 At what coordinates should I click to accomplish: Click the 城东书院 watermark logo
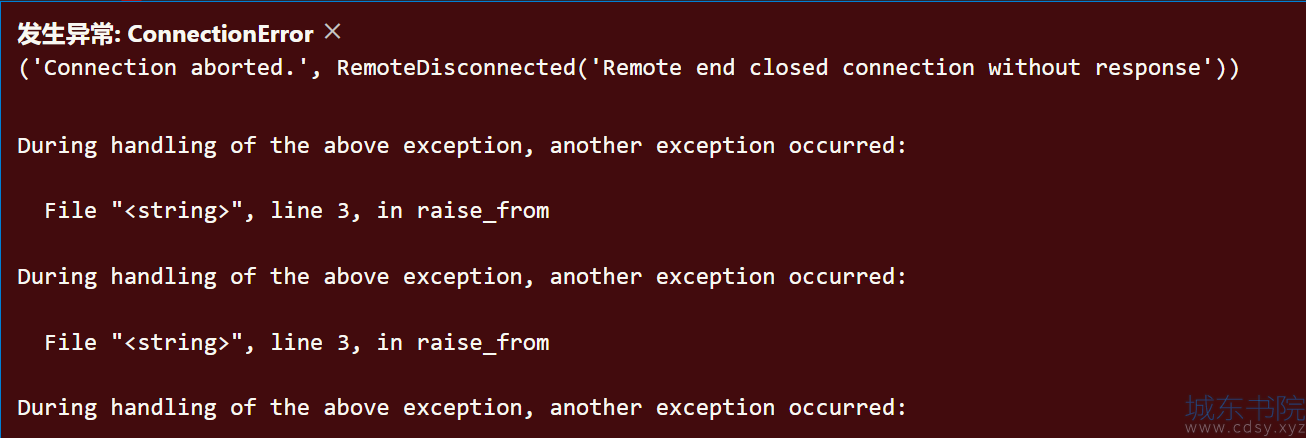(x=1245, y=406)
